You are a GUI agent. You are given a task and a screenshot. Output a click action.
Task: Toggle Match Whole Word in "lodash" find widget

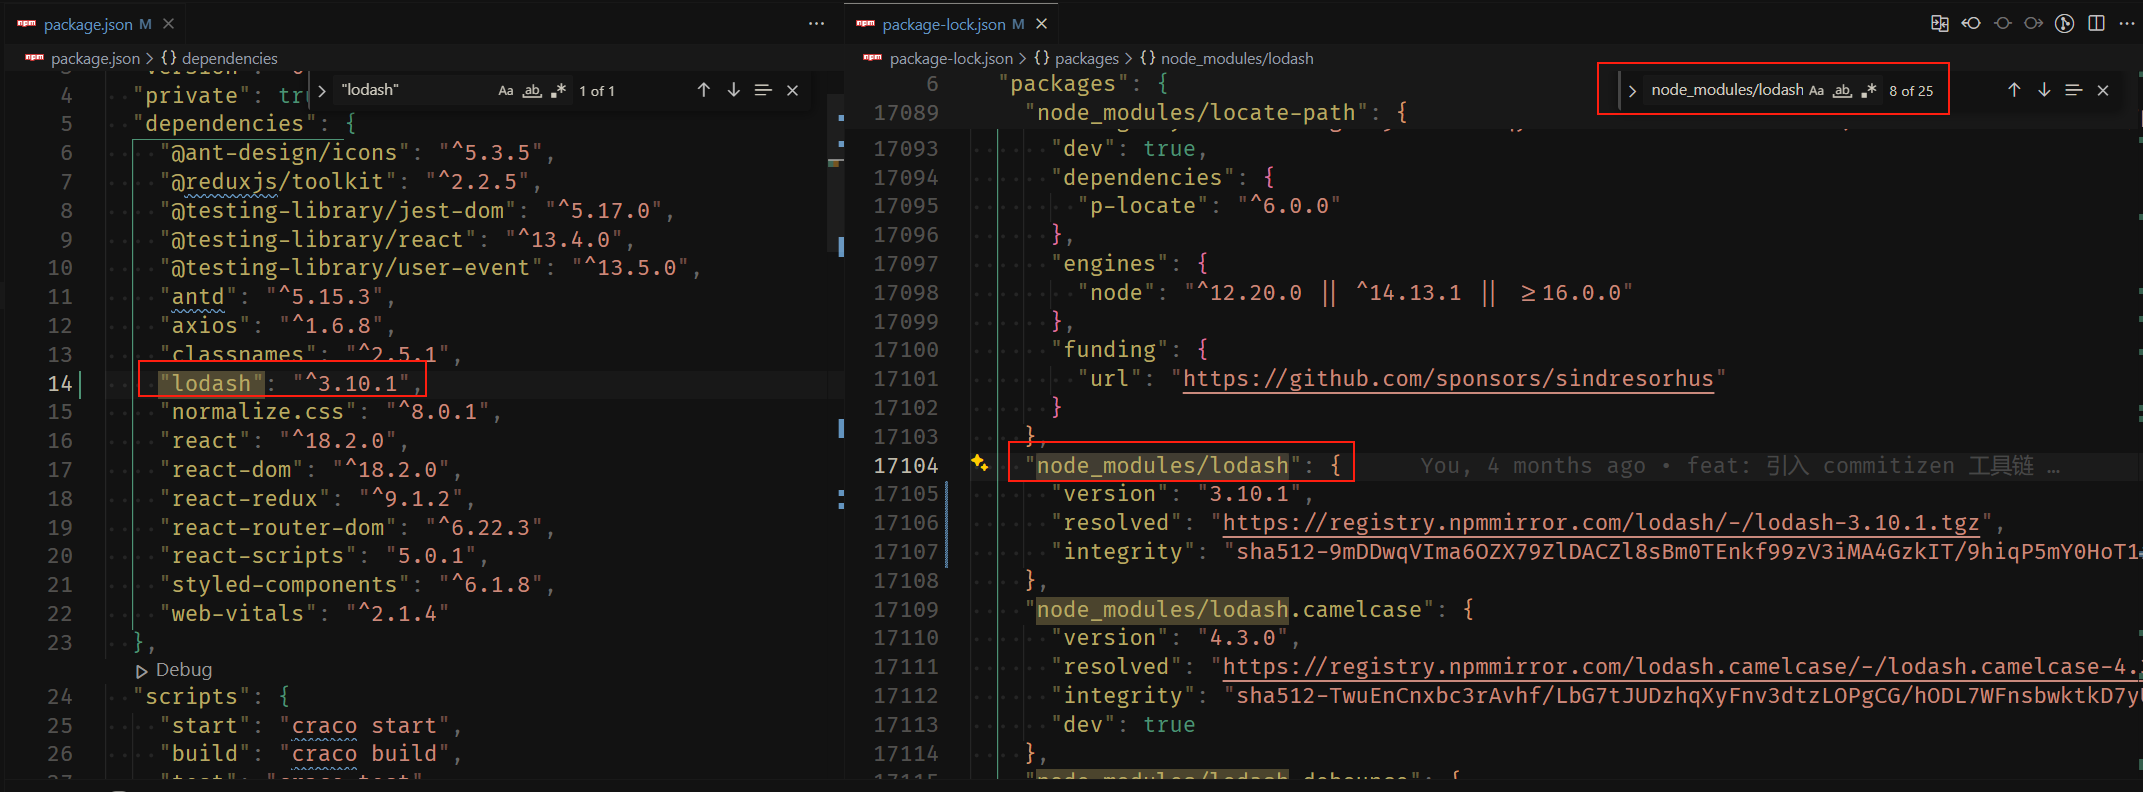532,90
